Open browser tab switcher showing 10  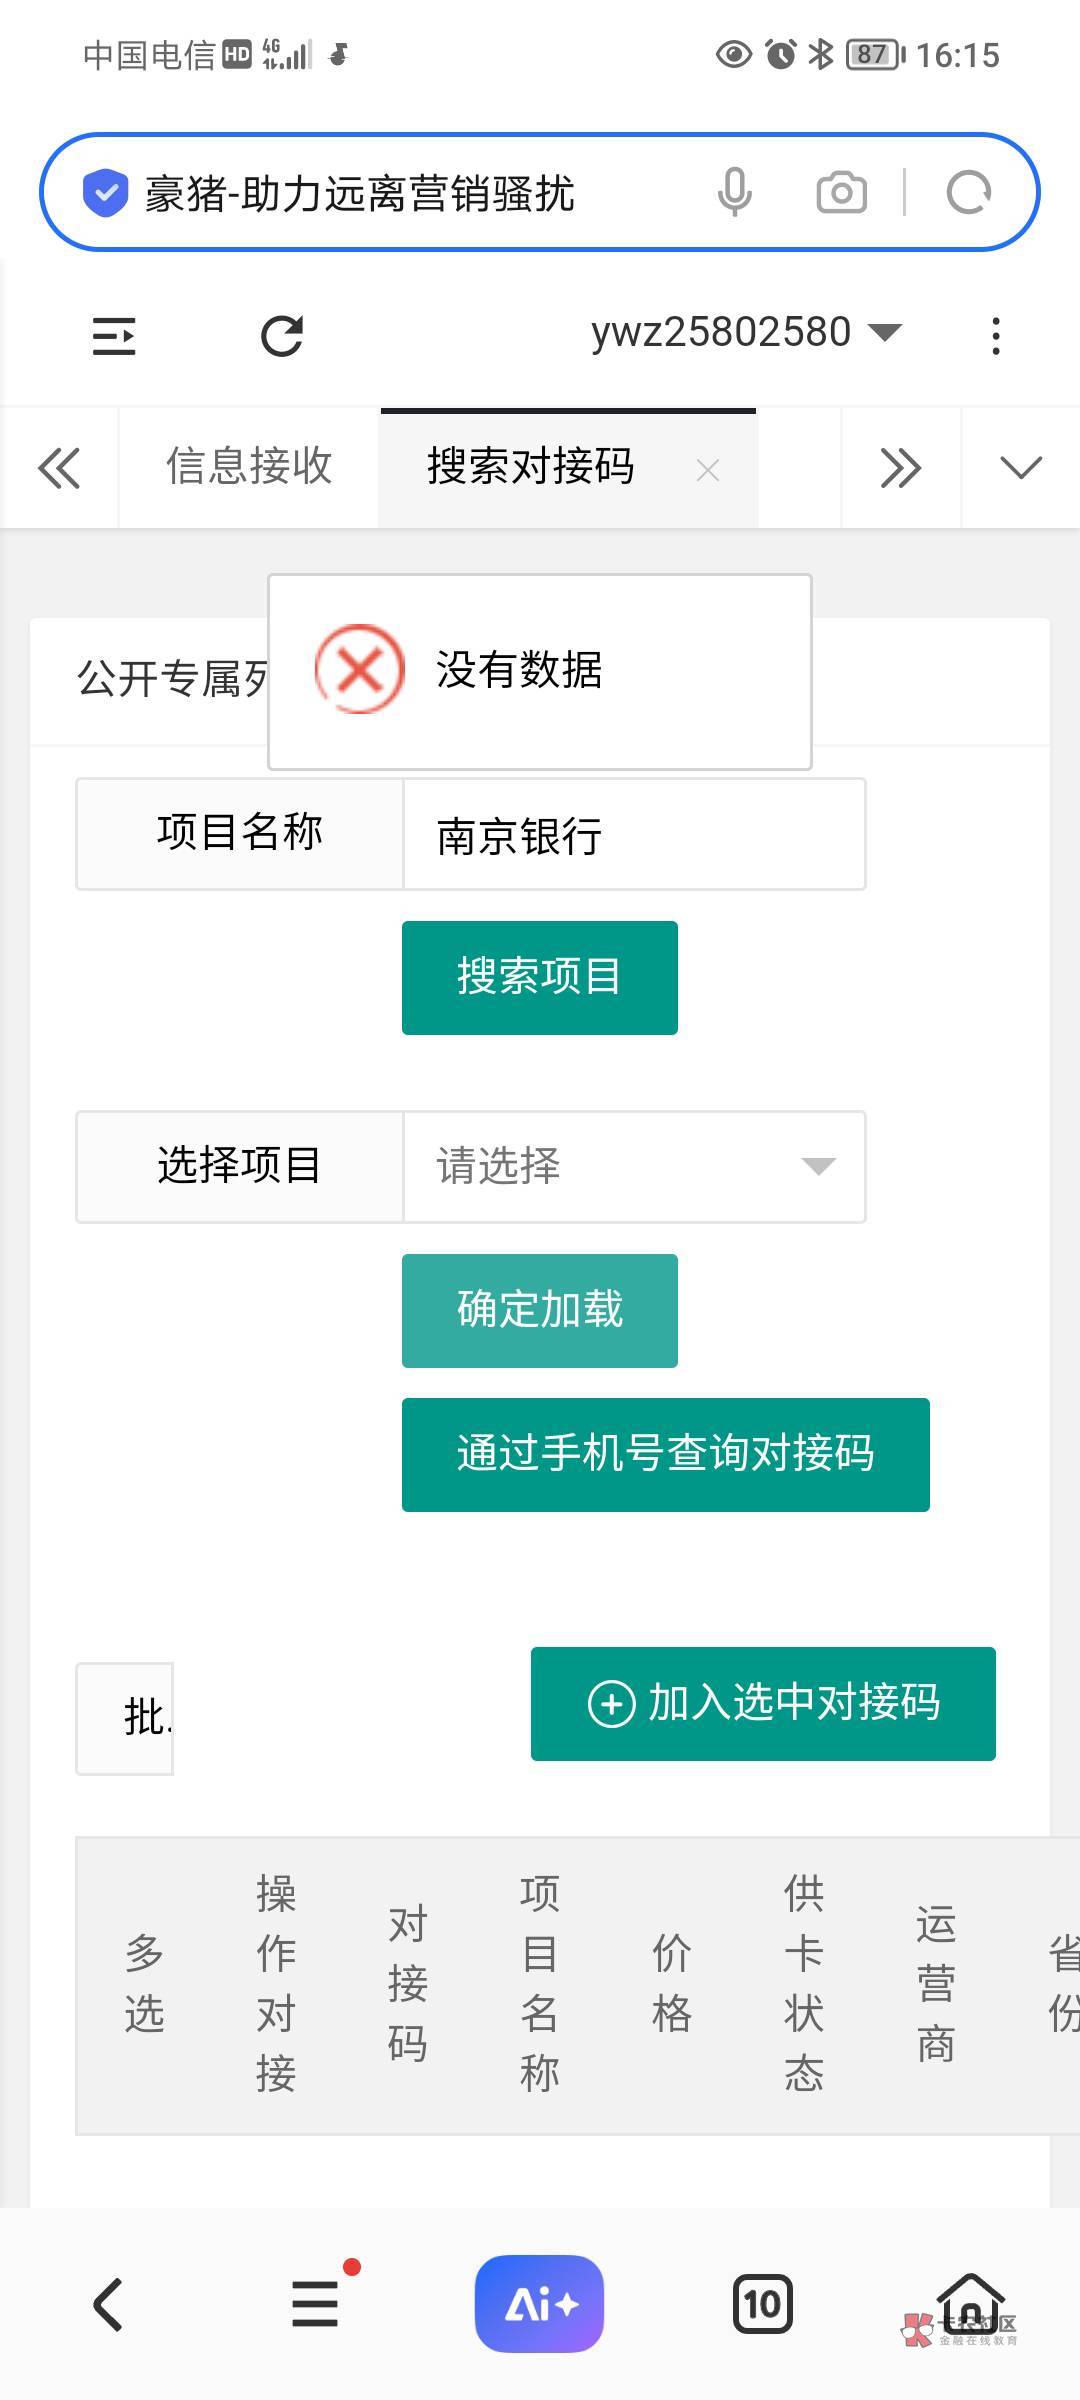pos(762,2304)
